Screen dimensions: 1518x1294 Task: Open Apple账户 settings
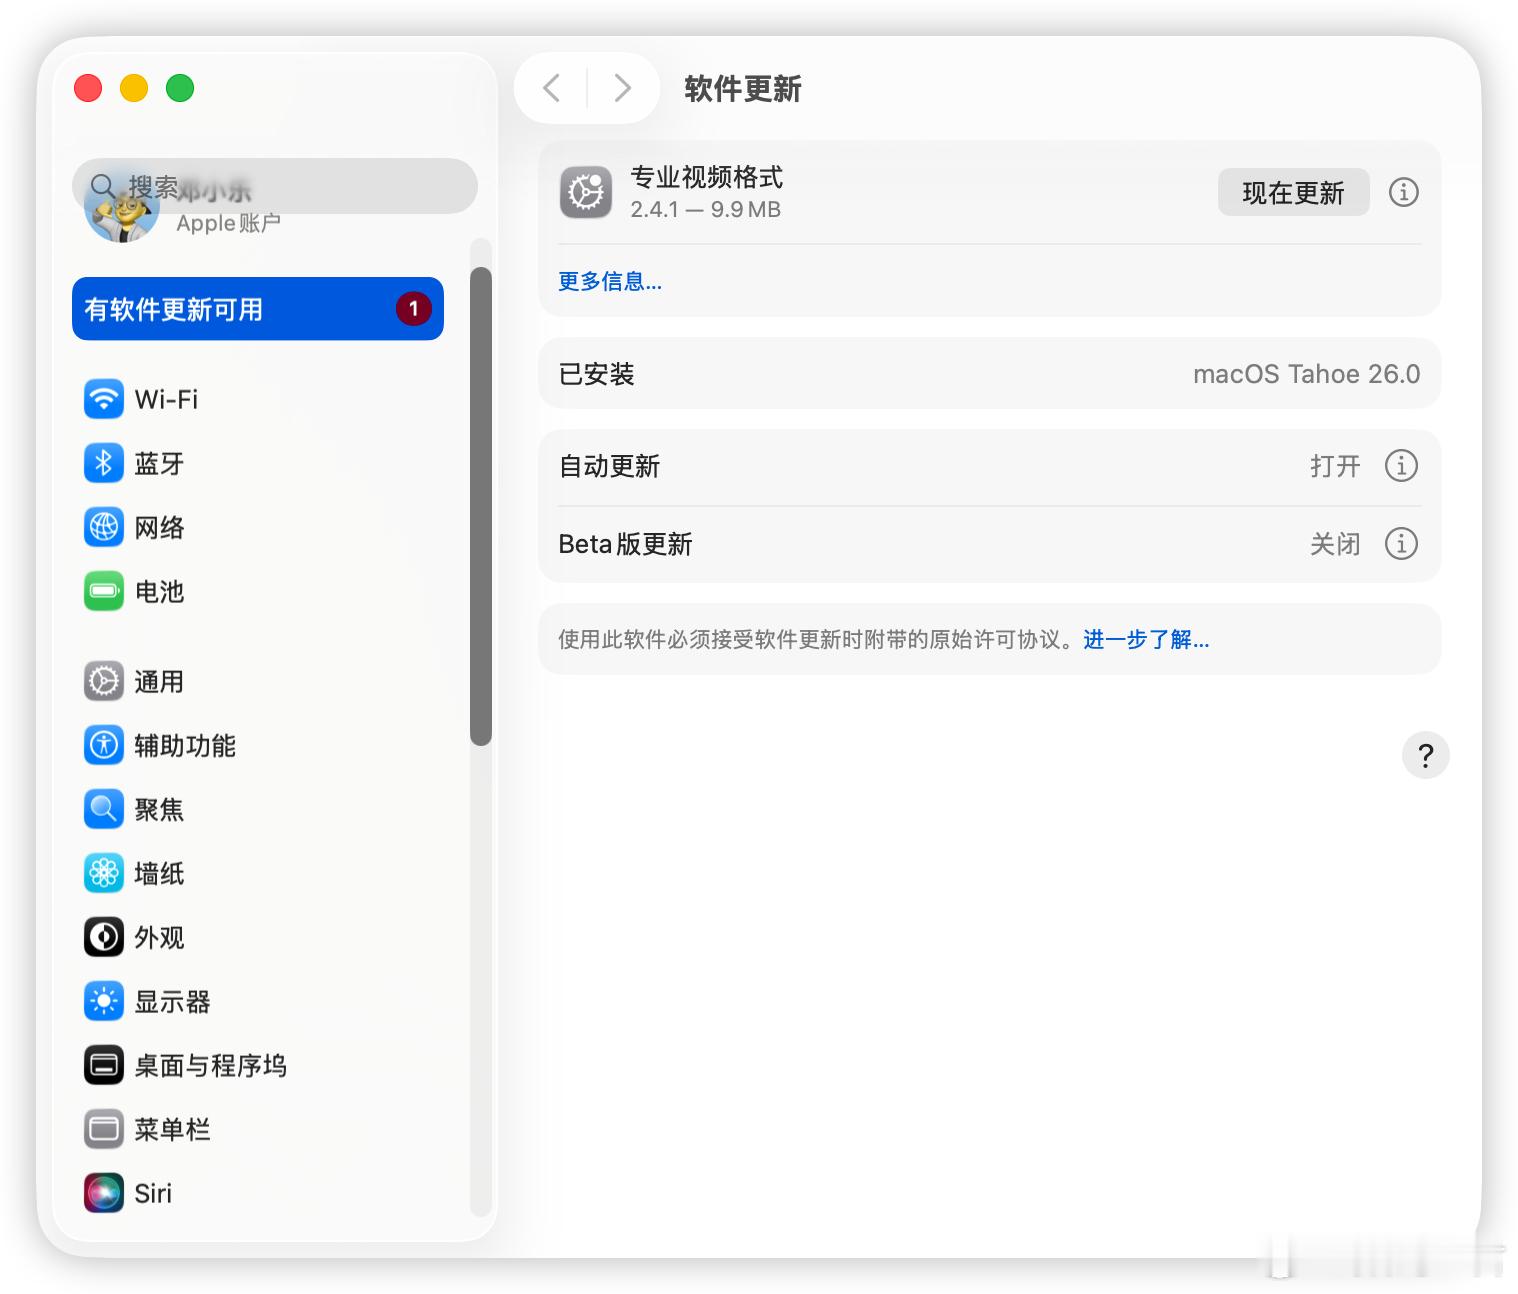pos(228,223)
